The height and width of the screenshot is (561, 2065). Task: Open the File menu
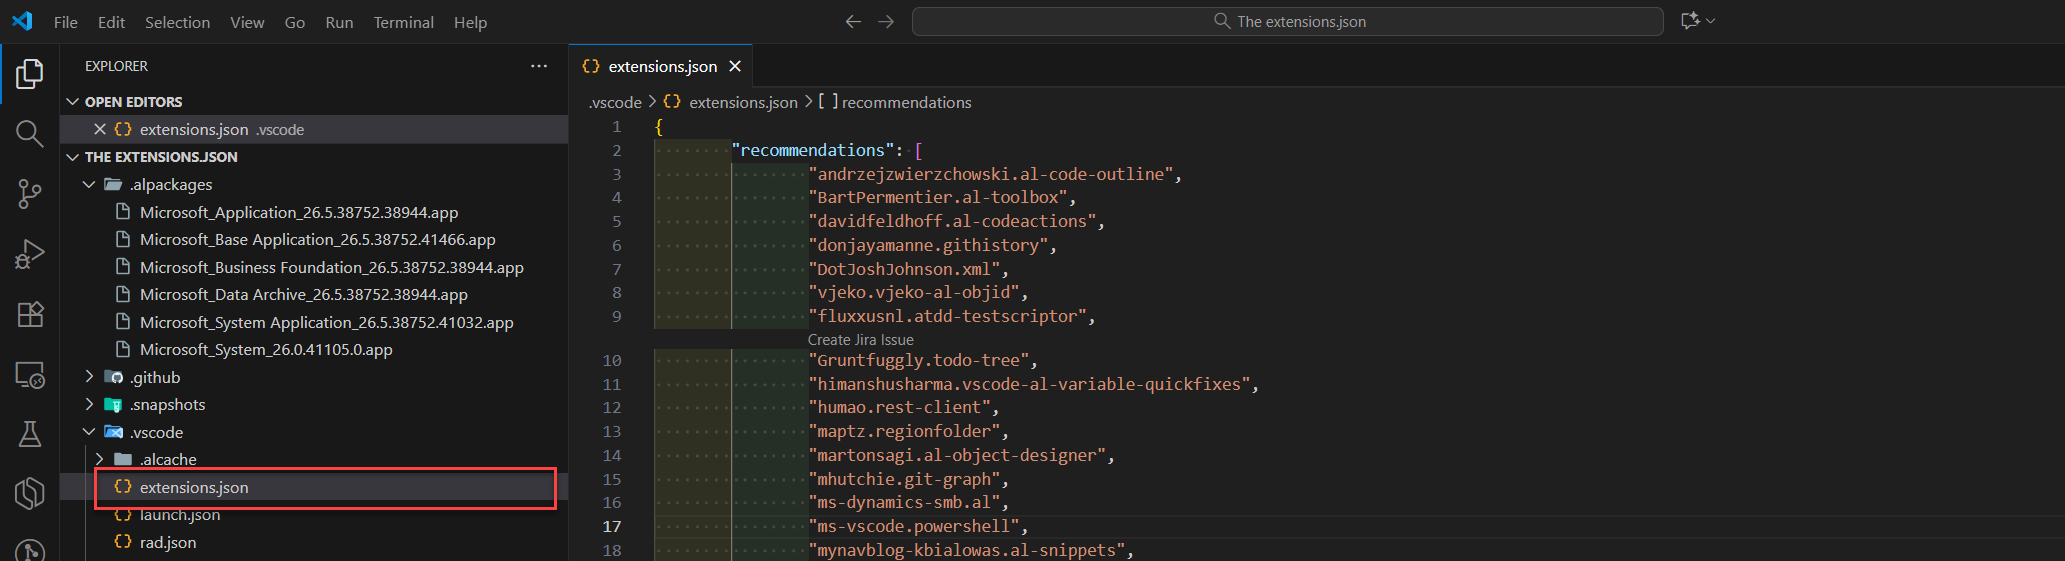point(66,22)
